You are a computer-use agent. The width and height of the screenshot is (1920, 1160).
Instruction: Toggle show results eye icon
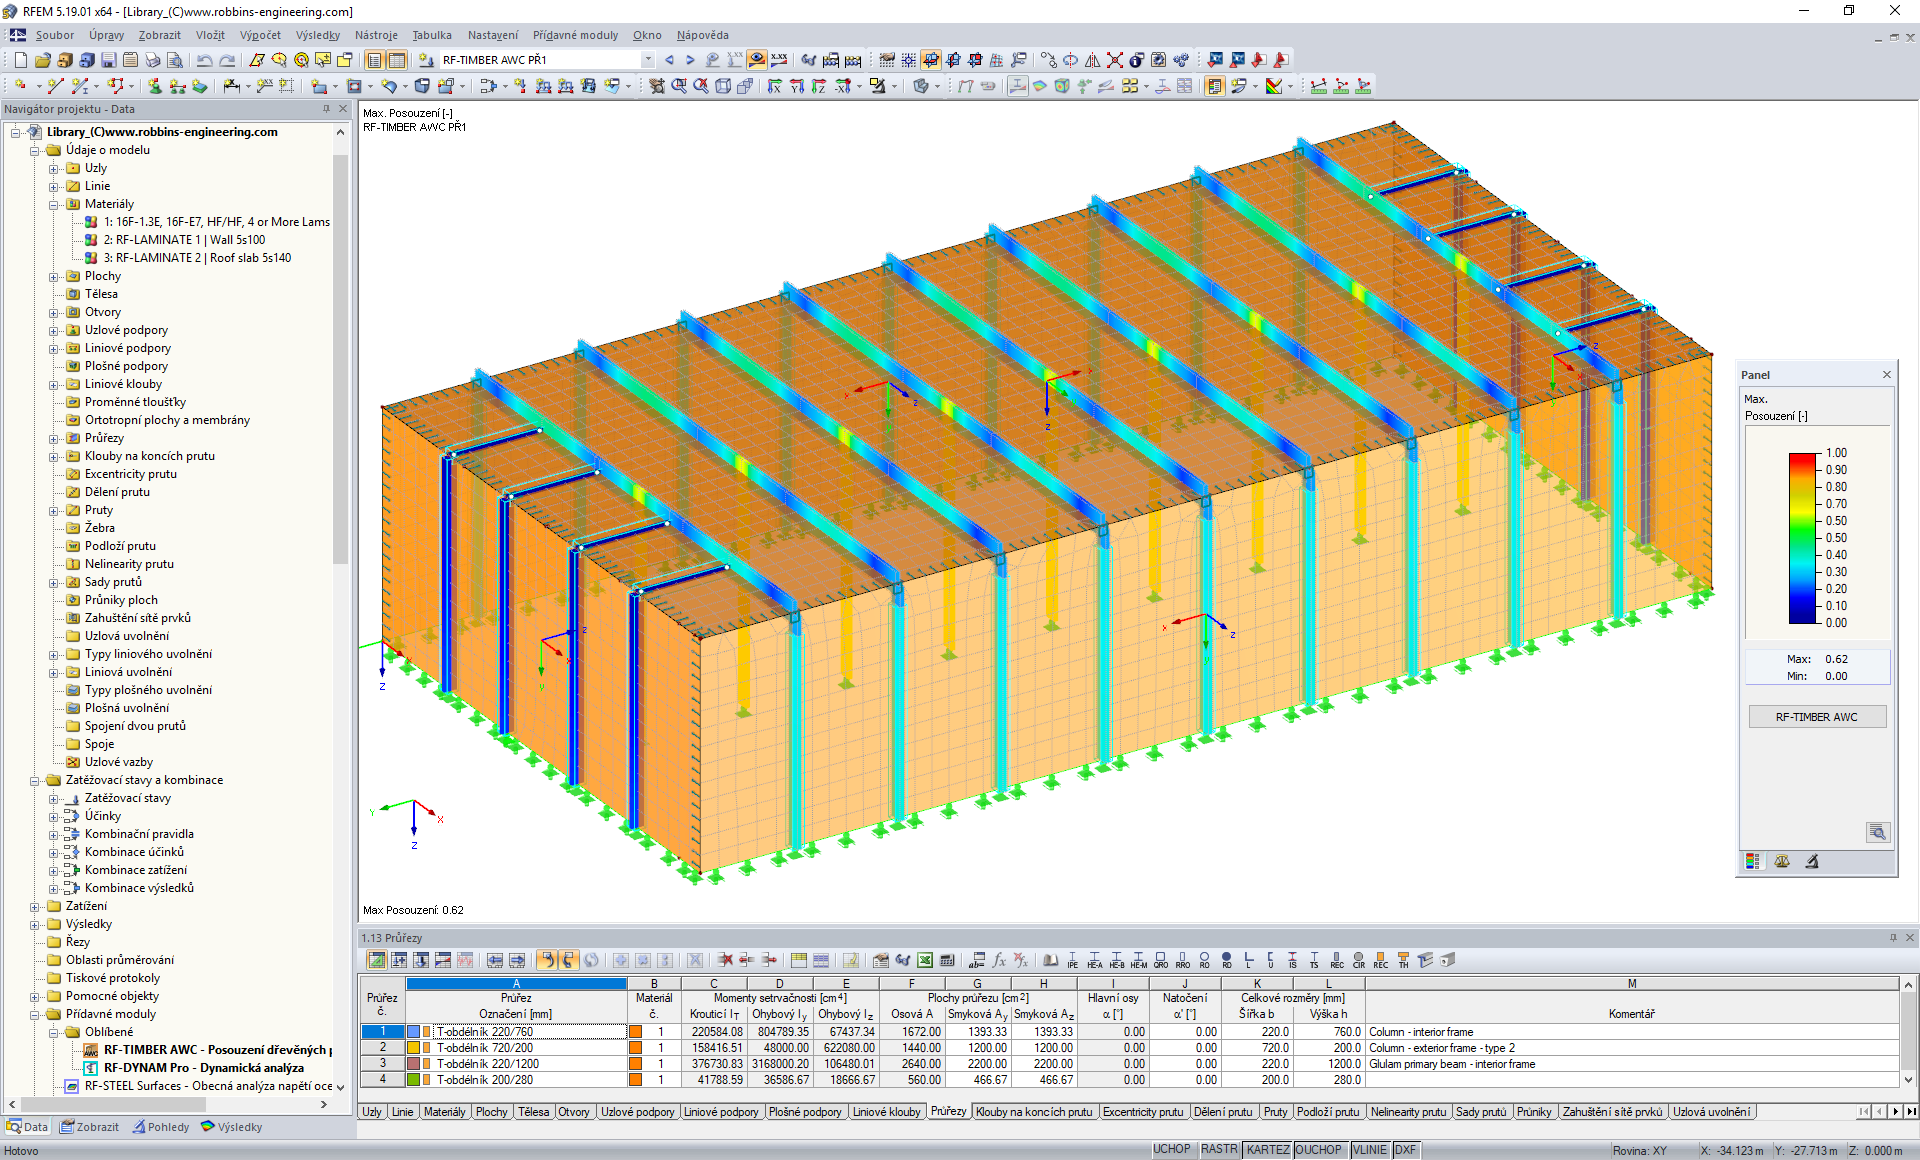(x=757, y=60)
